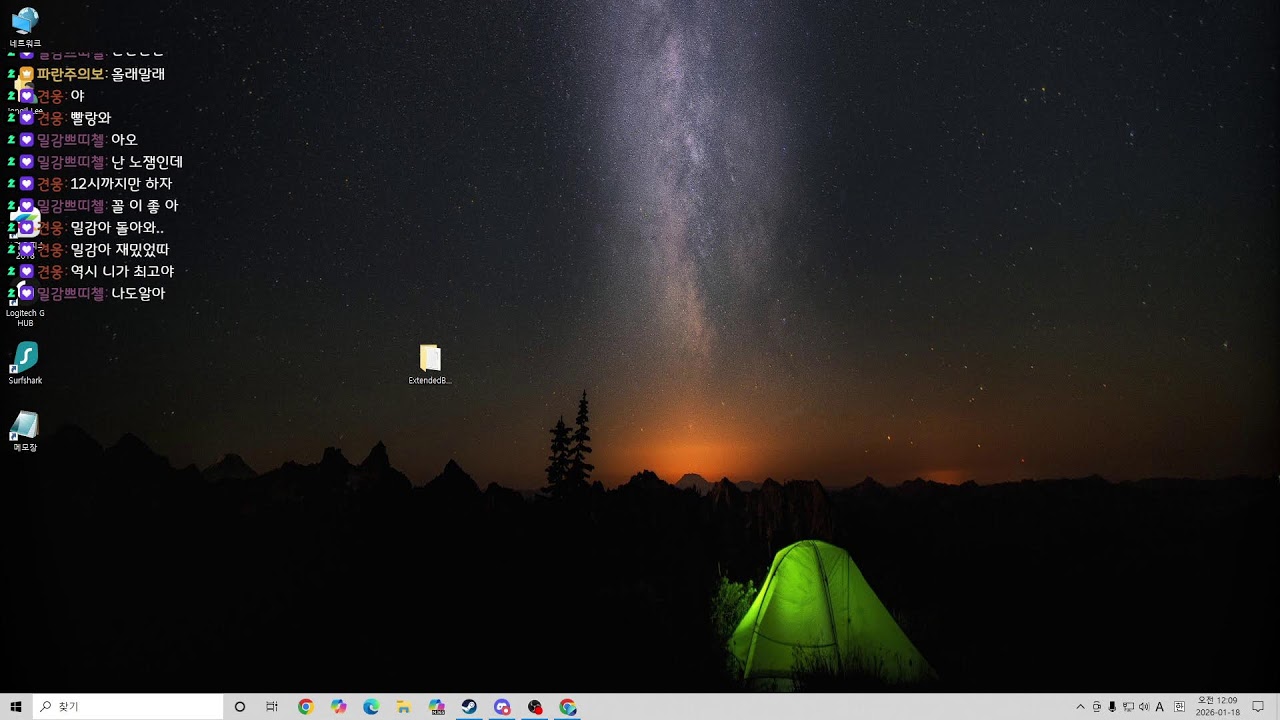Expand hidden system tray icons chevron

click(x=1080, y=707)
